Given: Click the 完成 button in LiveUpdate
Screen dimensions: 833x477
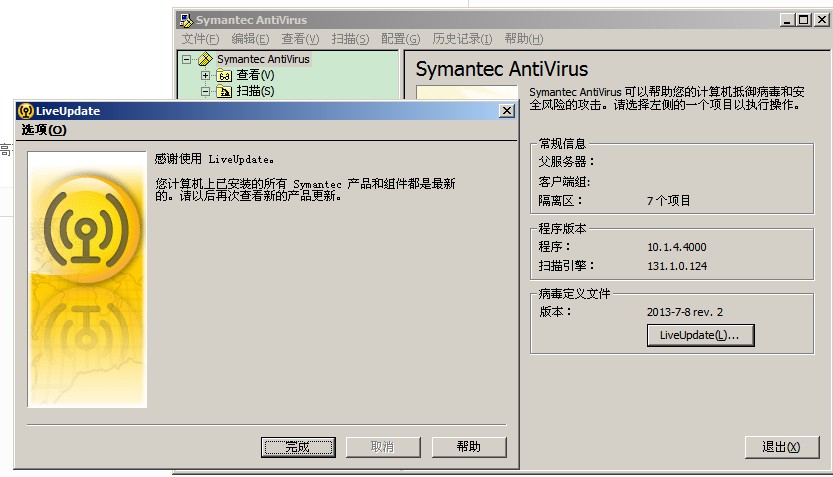Looking at the screenshot, I should pos(298,447).
